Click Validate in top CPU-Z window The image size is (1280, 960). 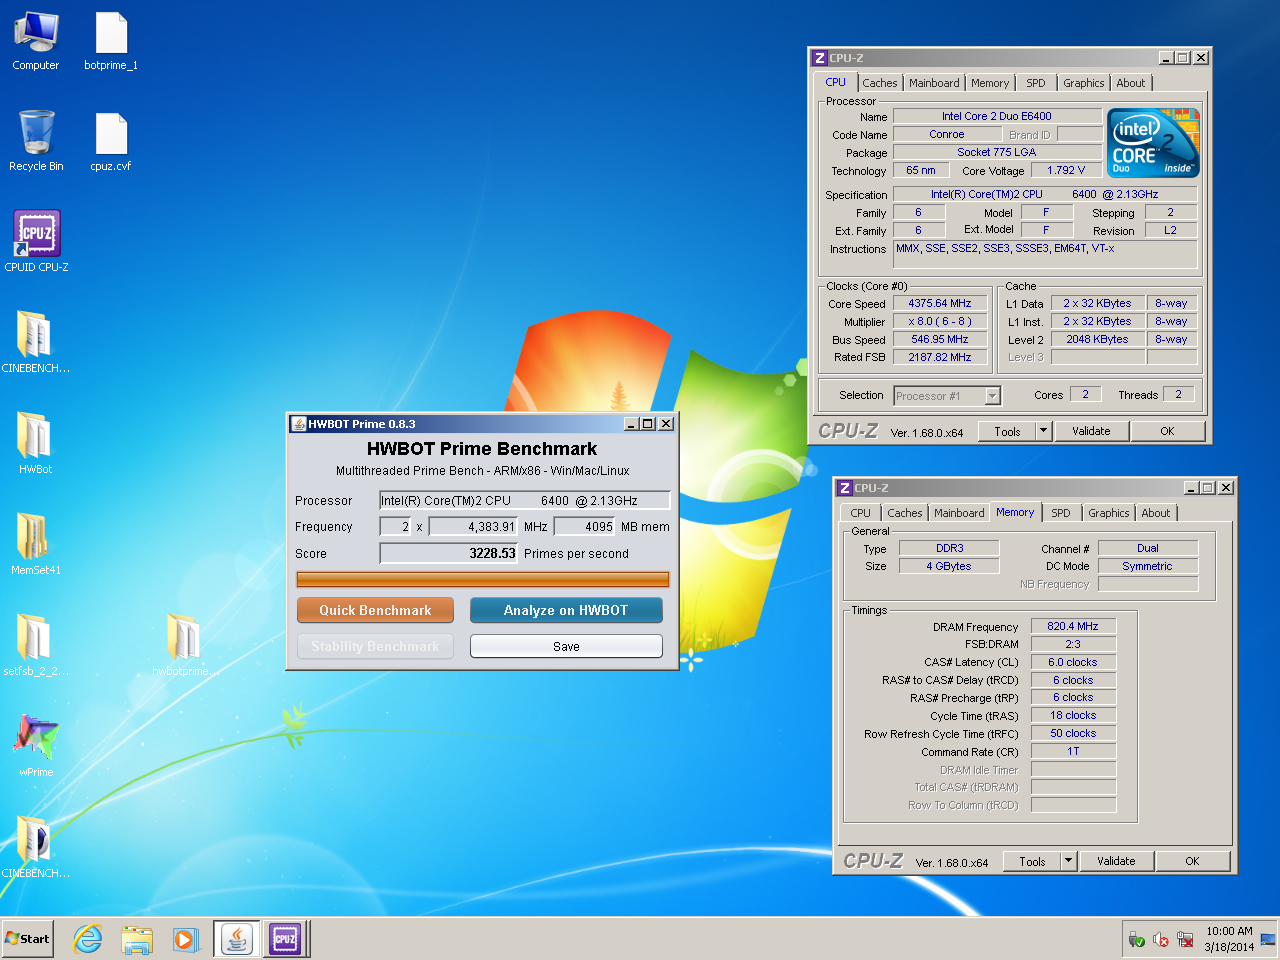pyautogui.click(x=1091, y=431)
